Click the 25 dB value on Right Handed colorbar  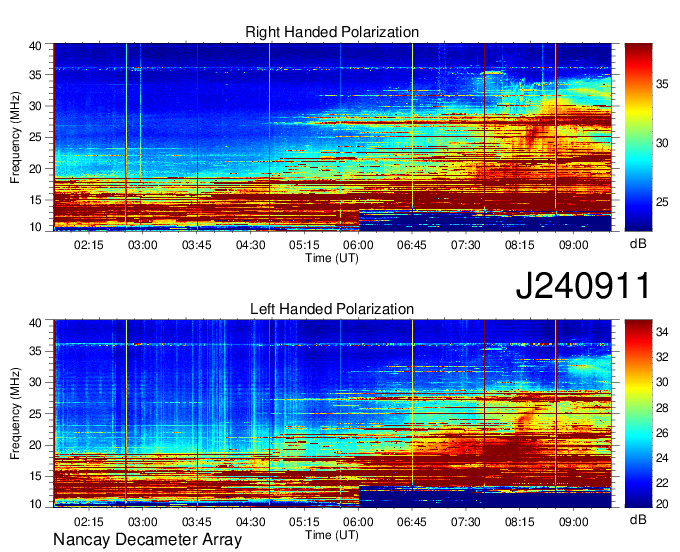pos(662,202)
